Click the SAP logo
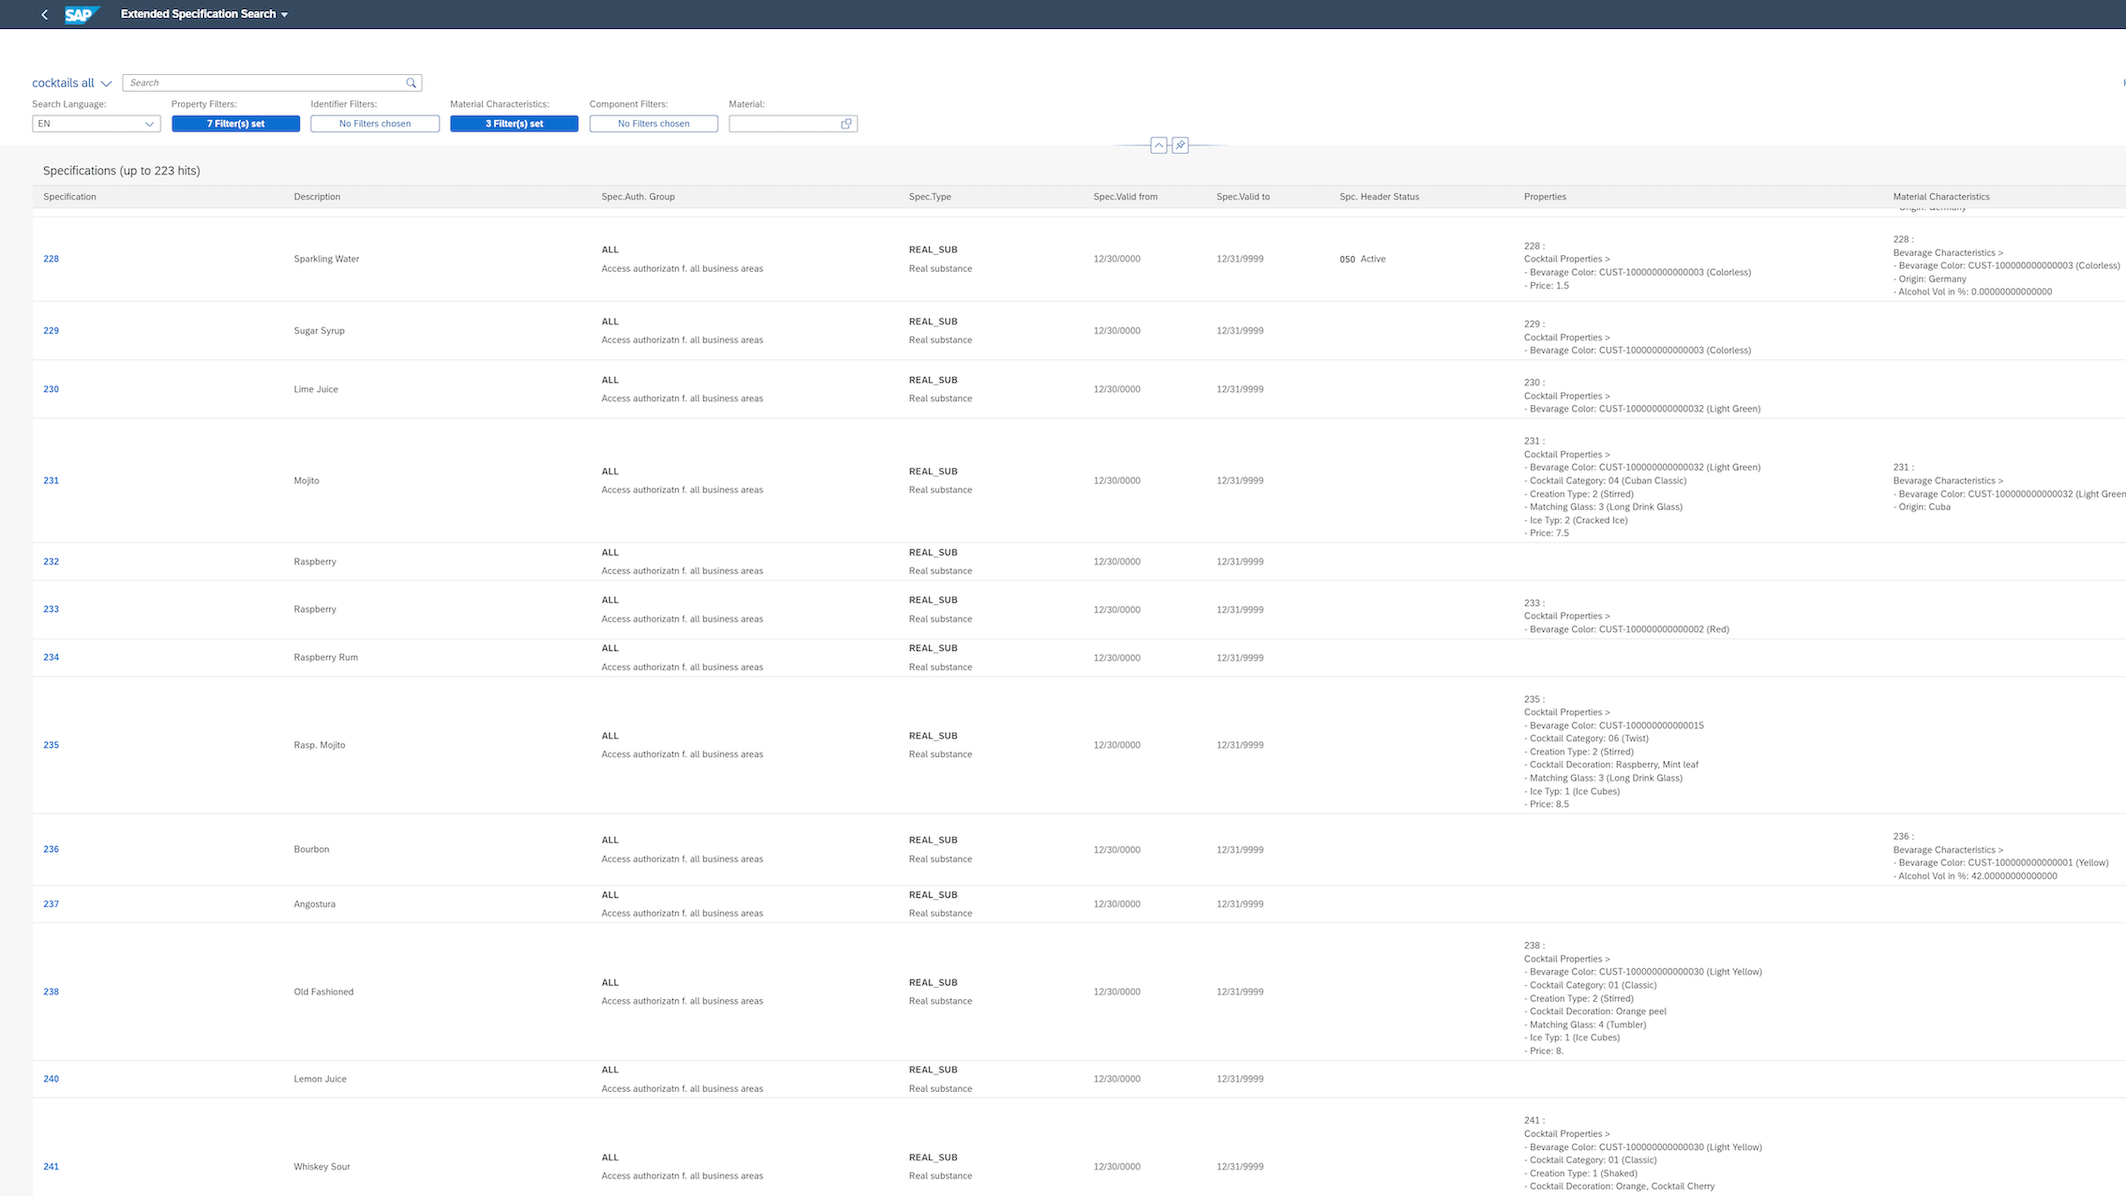This screenshot has width=2126, height=1196. click(82, 14)
